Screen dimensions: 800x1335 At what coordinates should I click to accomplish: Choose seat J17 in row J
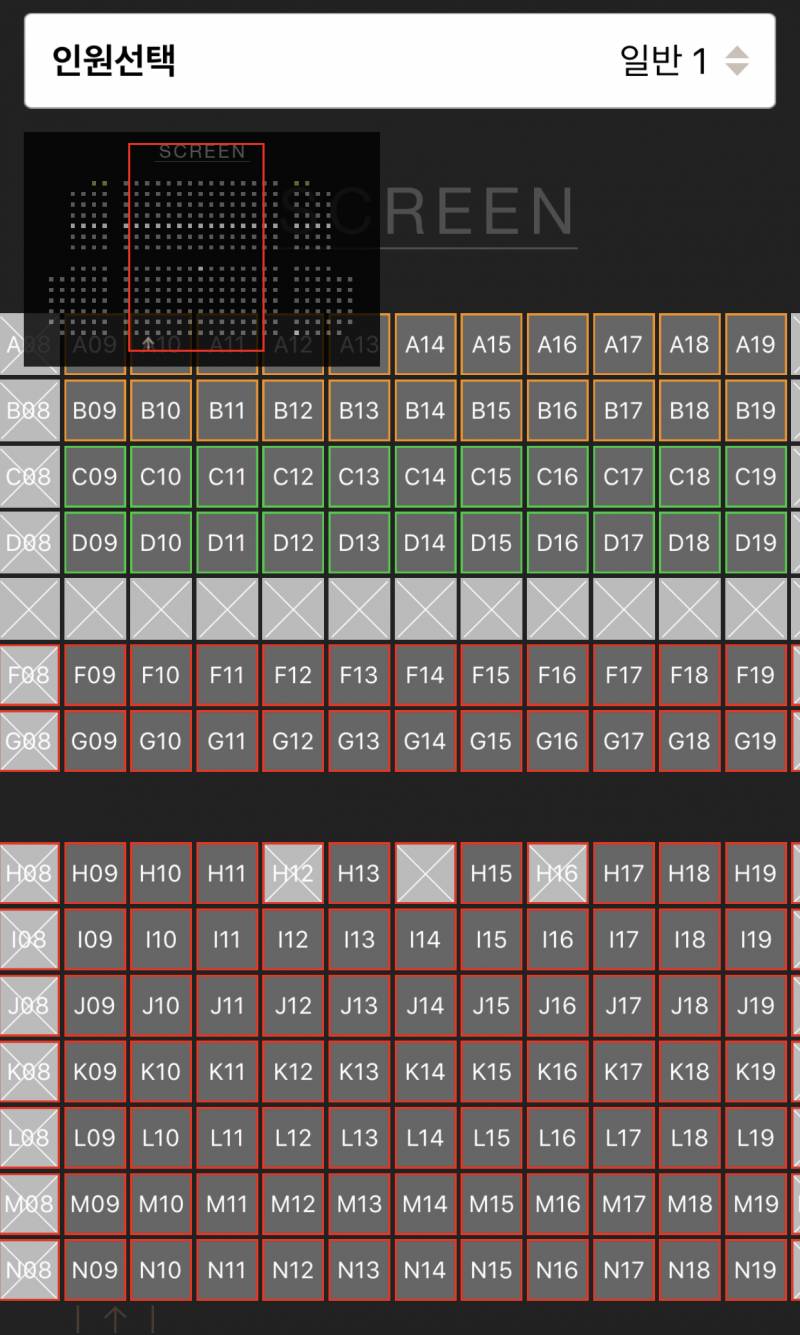click(x=623, y=1005)
